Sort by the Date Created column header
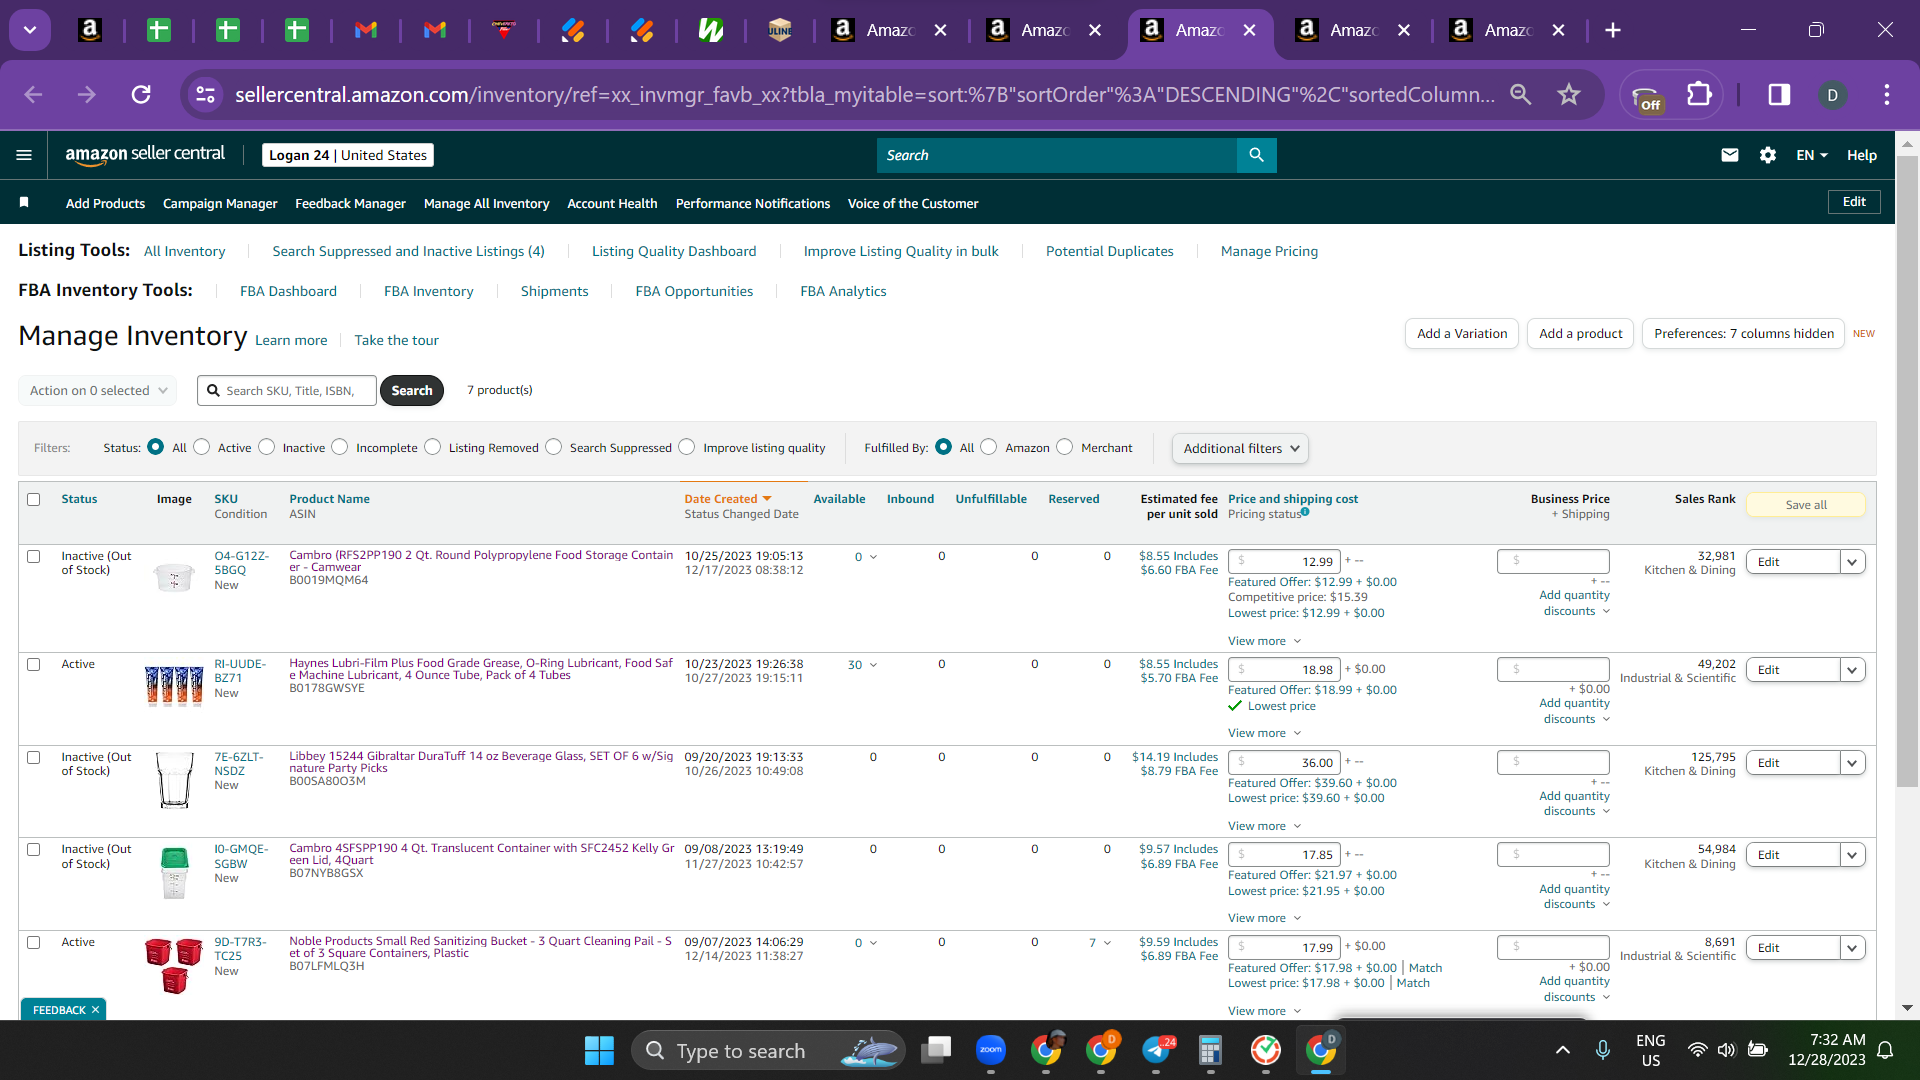Screen dimensions: 1920x1080 click(x=728, y=499)
